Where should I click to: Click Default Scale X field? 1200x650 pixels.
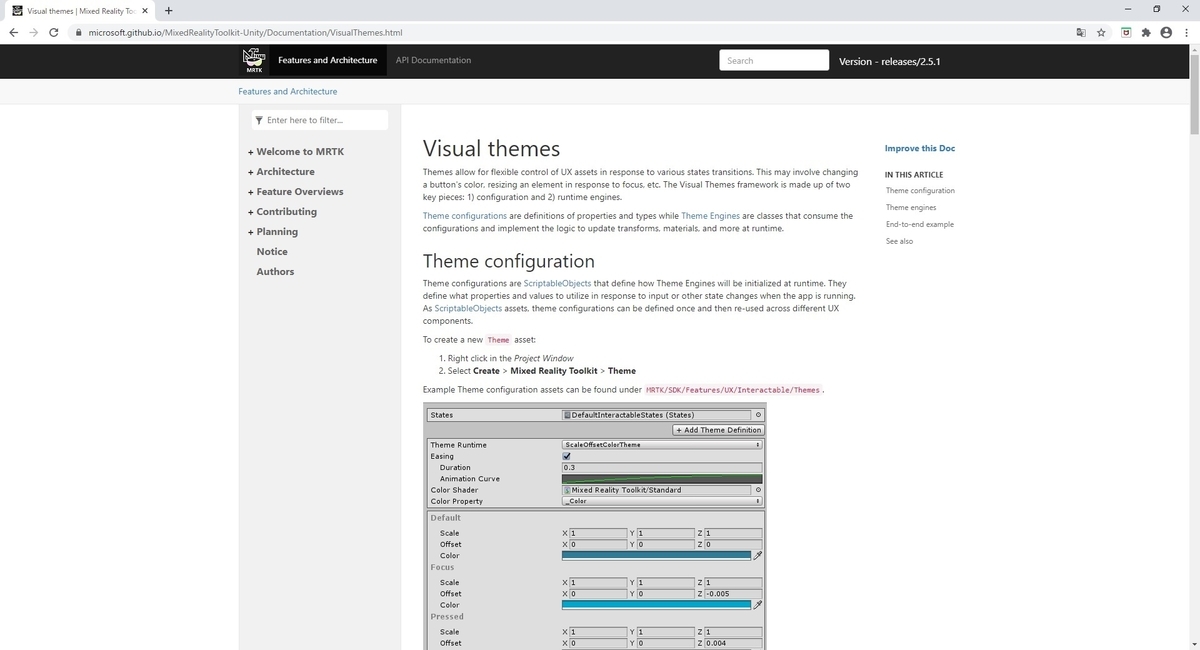click(598, 533)
